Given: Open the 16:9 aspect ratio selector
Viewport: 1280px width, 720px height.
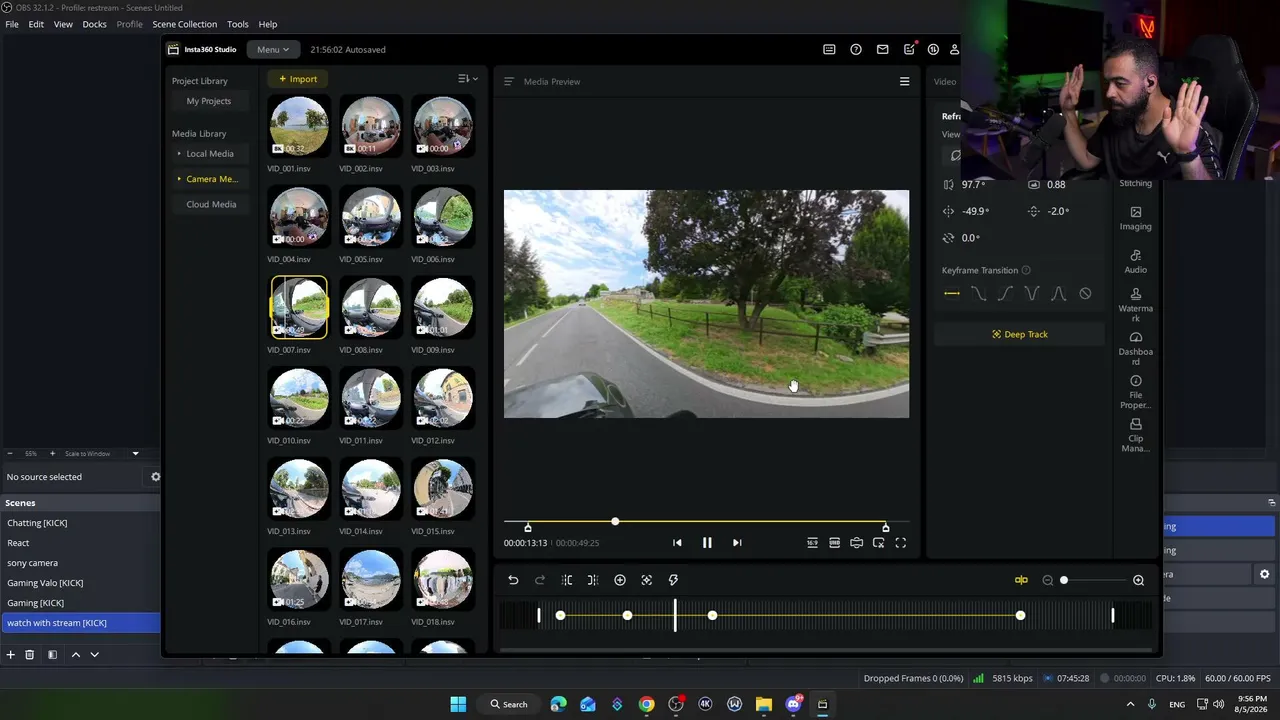Looking at the screenshot, I should (812, 543).
